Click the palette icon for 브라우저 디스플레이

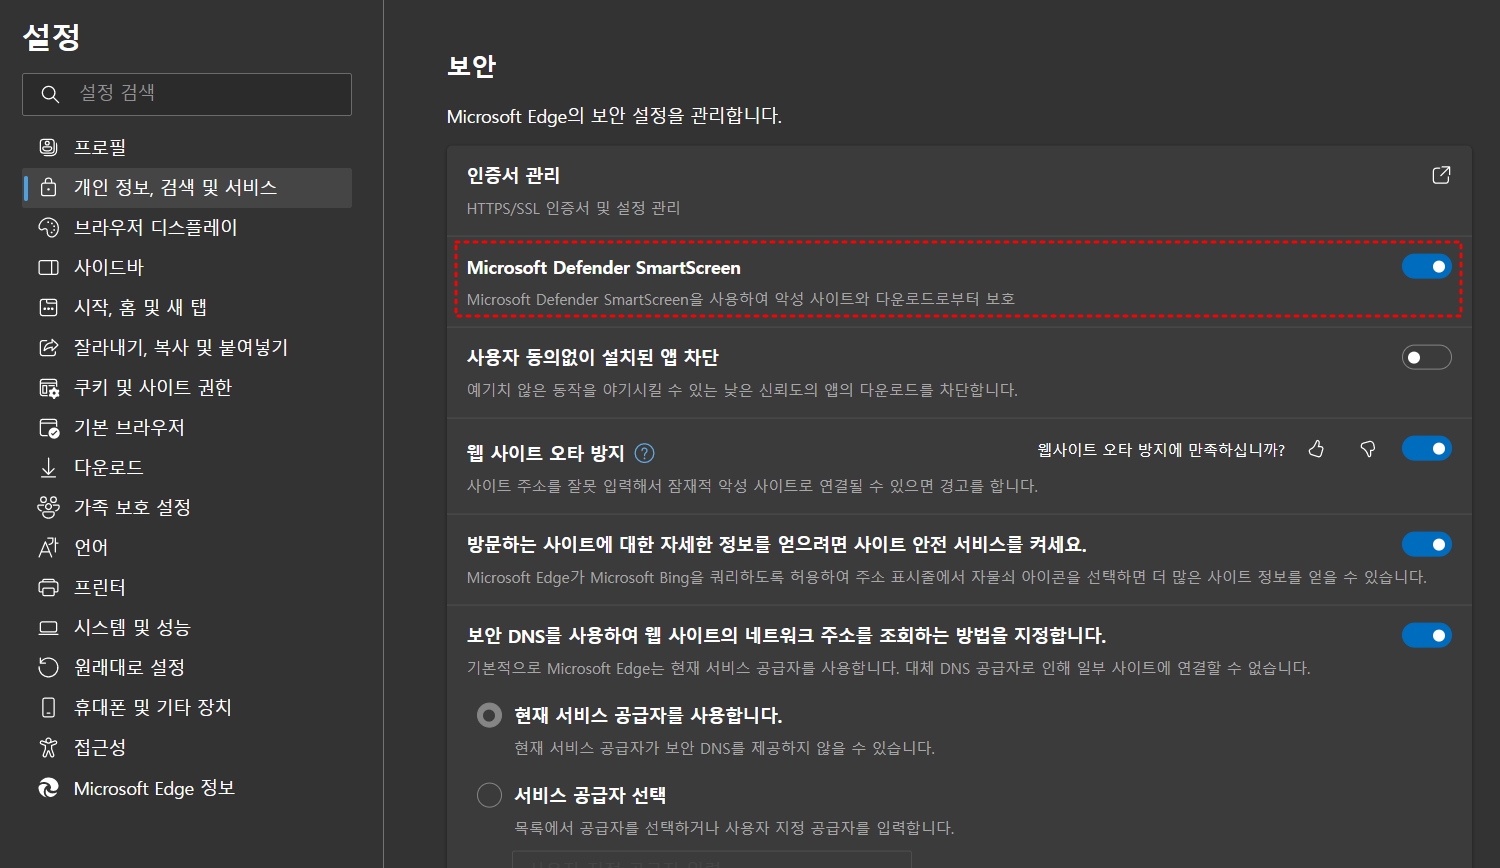point(48,227)
